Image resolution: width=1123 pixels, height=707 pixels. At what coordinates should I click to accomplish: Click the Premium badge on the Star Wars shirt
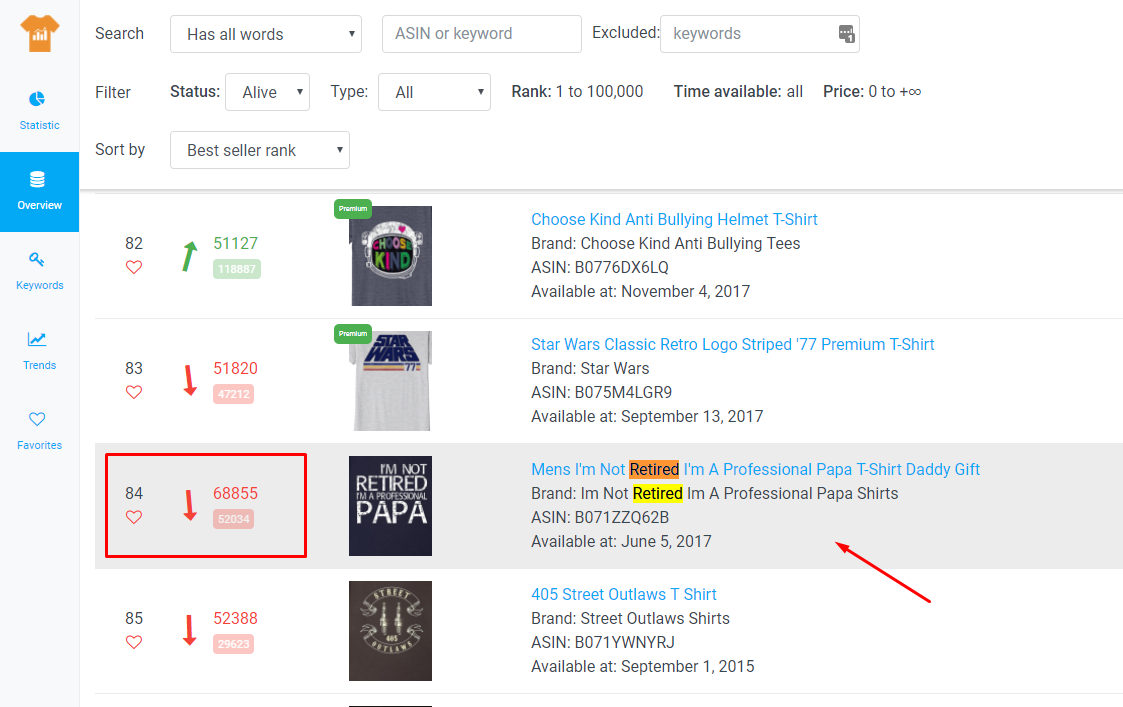[x=352, y=334]
